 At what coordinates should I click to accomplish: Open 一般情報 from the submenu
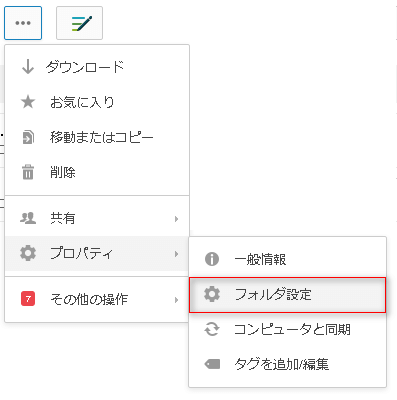click(287, 259)
